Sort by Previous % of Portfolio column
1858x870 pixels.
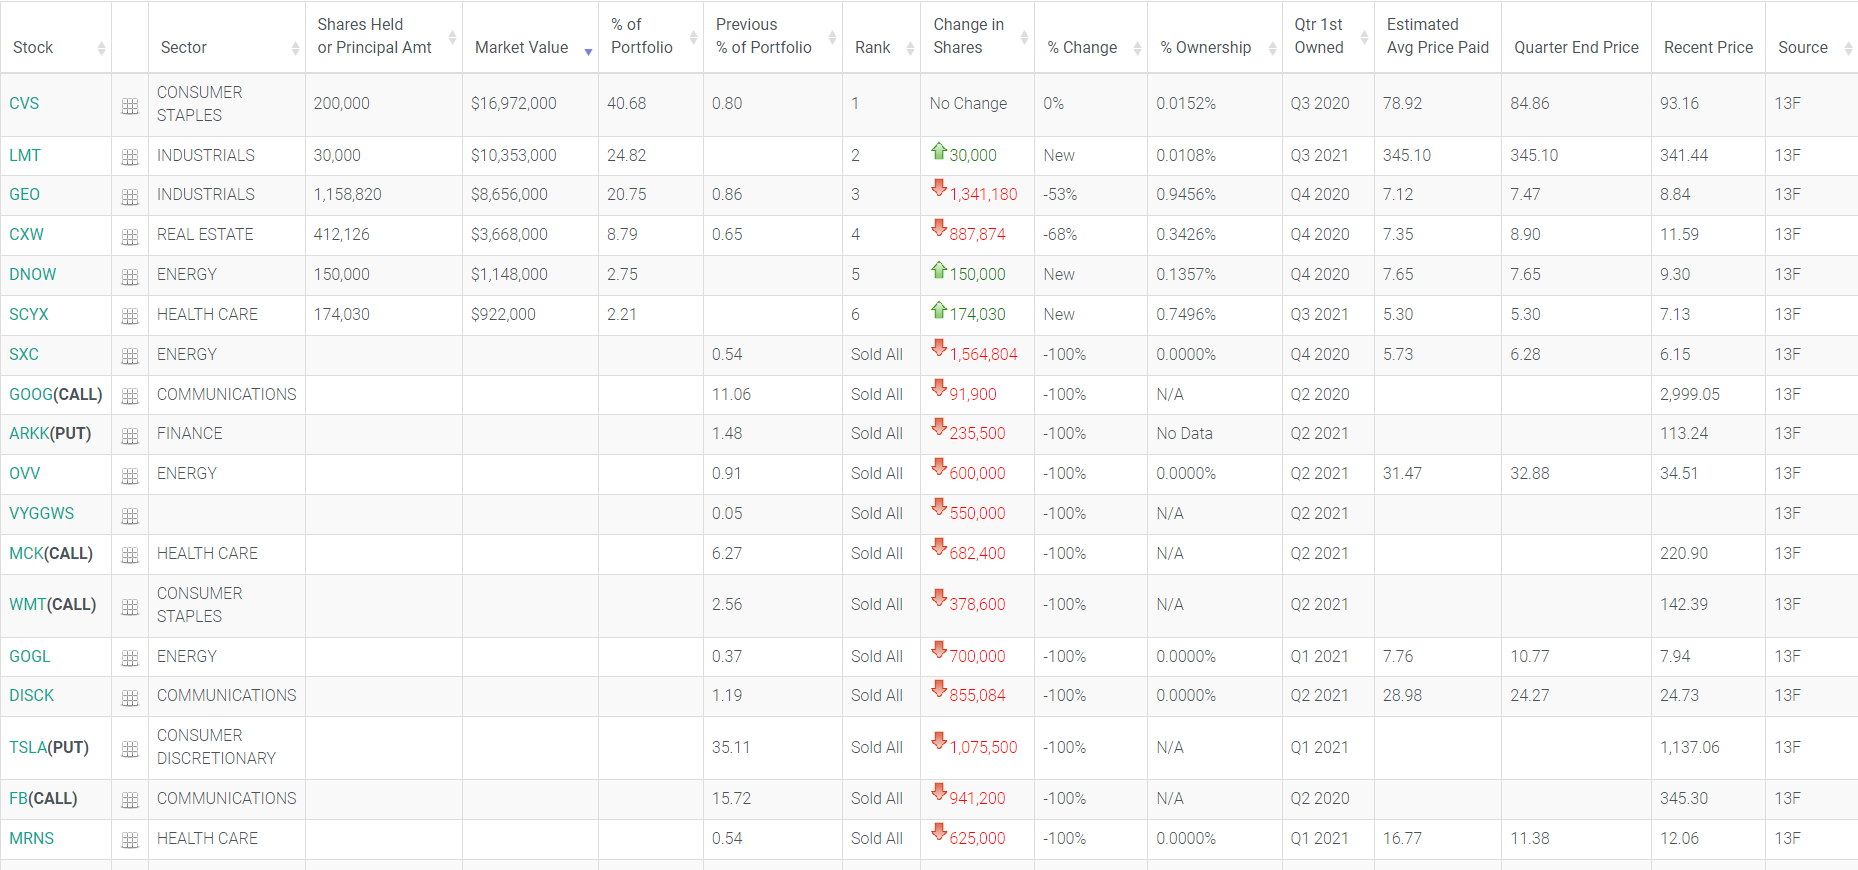click(772, 37)
